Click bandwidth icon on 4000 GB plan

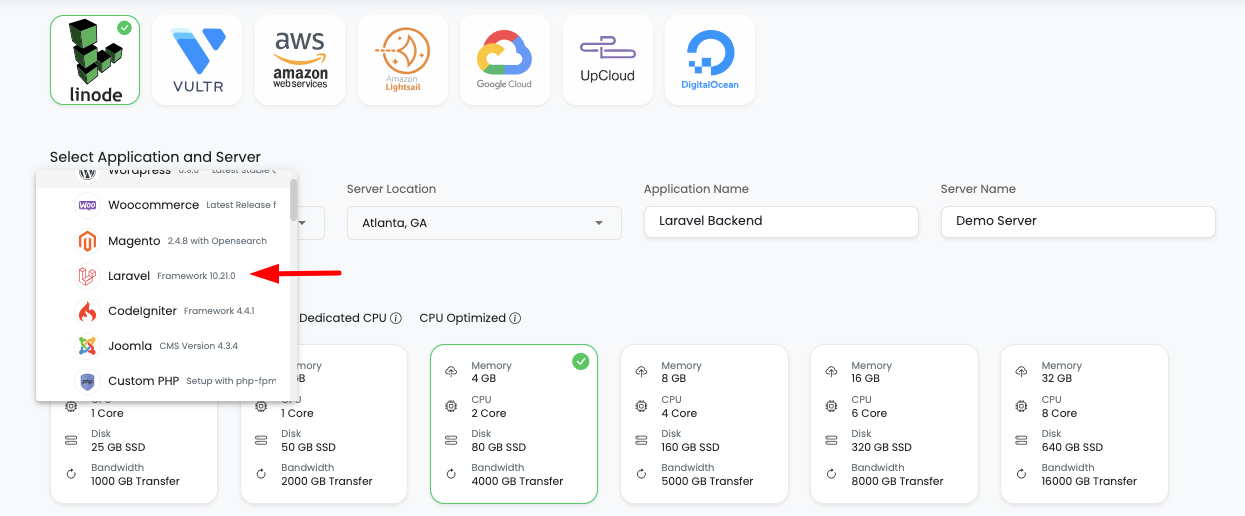451,474
